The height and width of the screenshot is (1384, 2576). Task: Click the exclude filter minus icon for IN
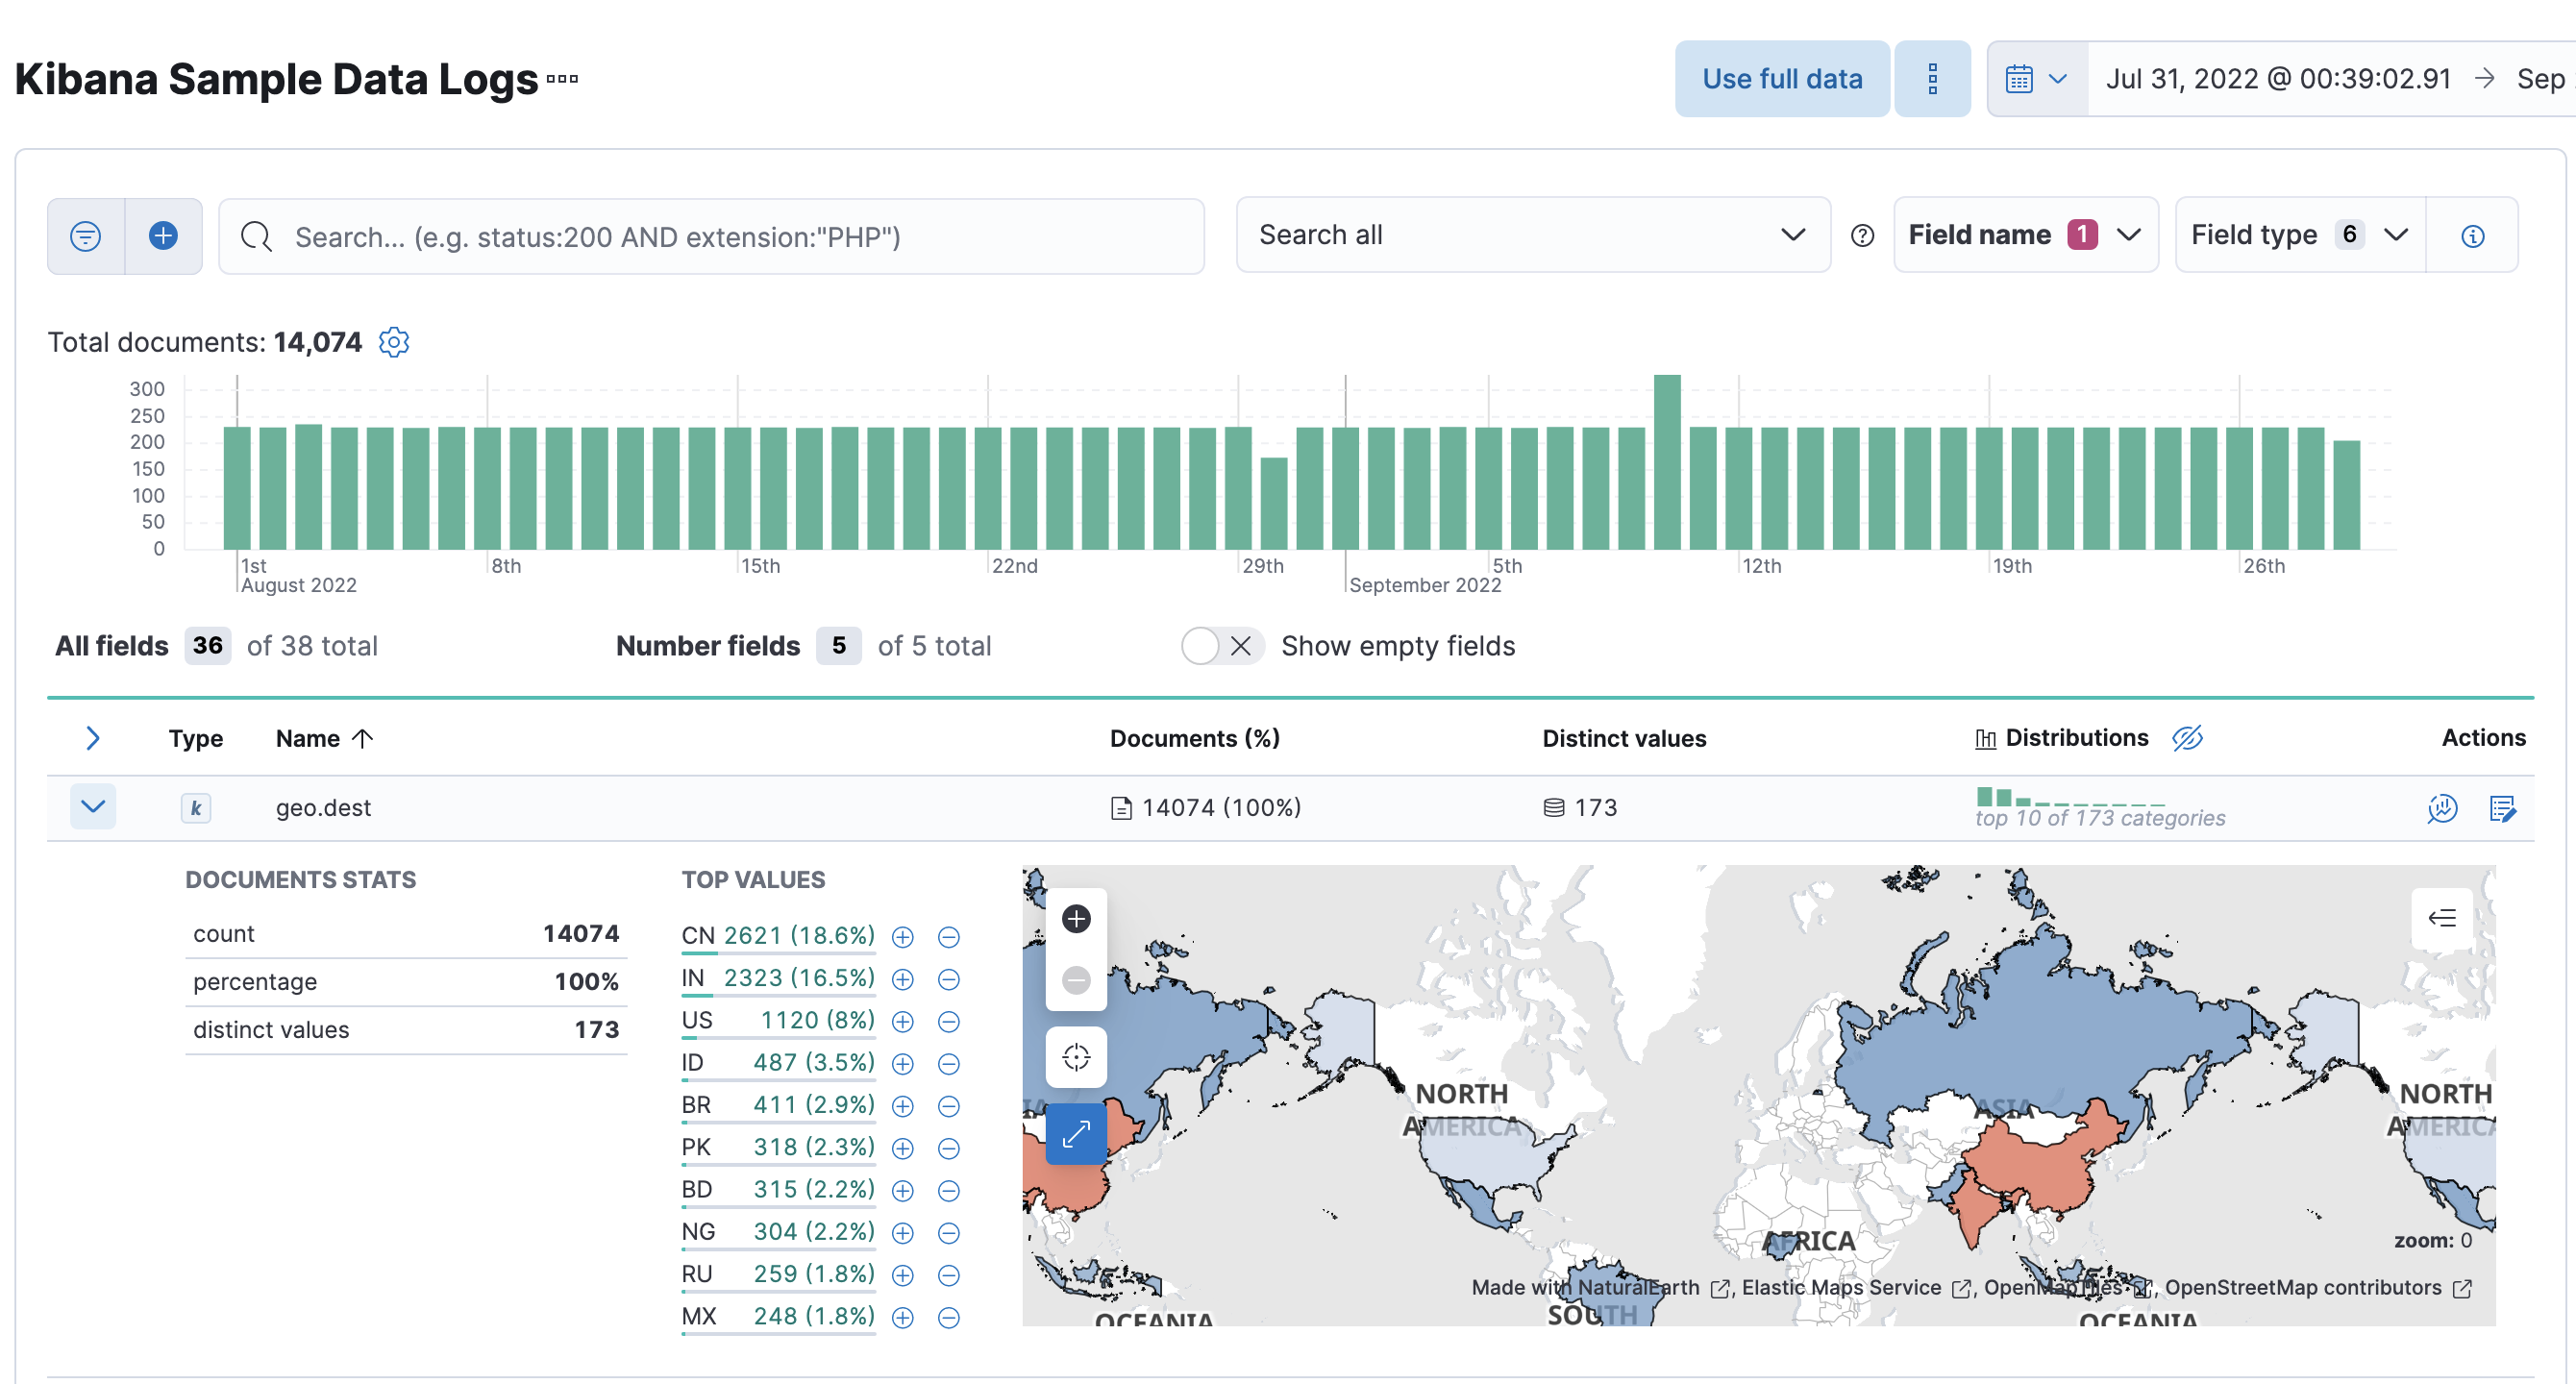[951, 978]
